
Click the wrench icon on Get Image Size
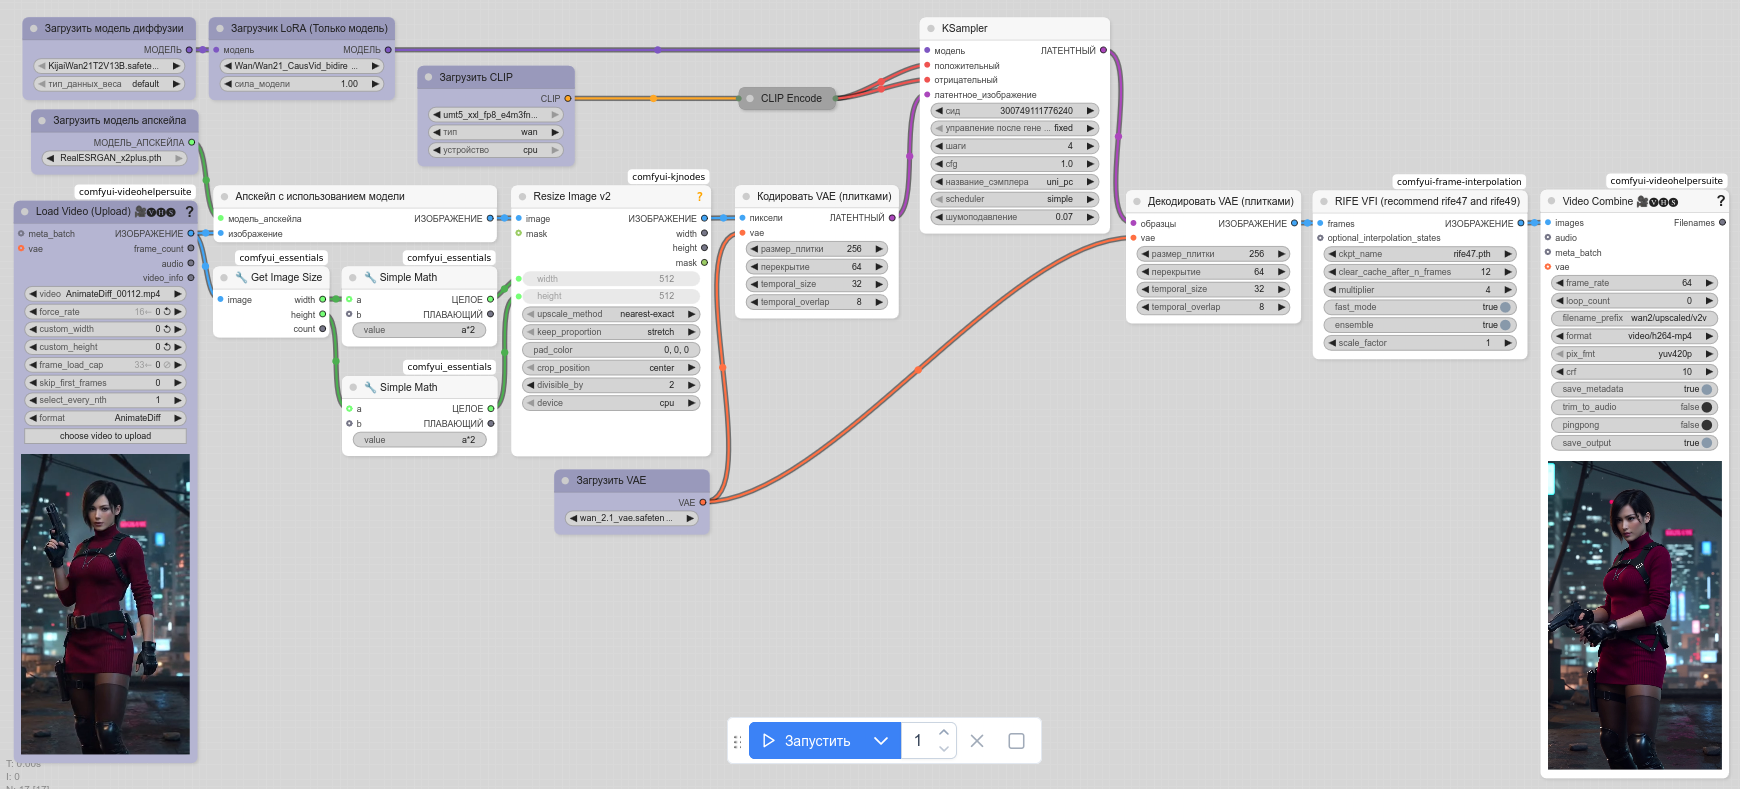pyautogui.click(x=241, y=277)
